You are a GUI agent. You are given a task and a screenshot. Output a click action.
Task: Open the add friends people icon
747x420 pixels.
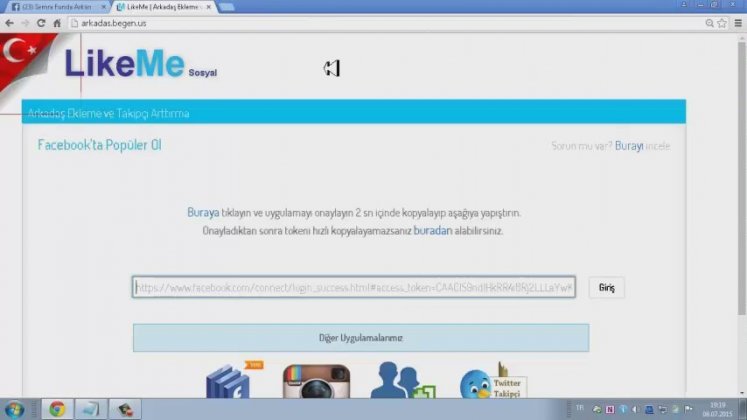coord(403,380)
